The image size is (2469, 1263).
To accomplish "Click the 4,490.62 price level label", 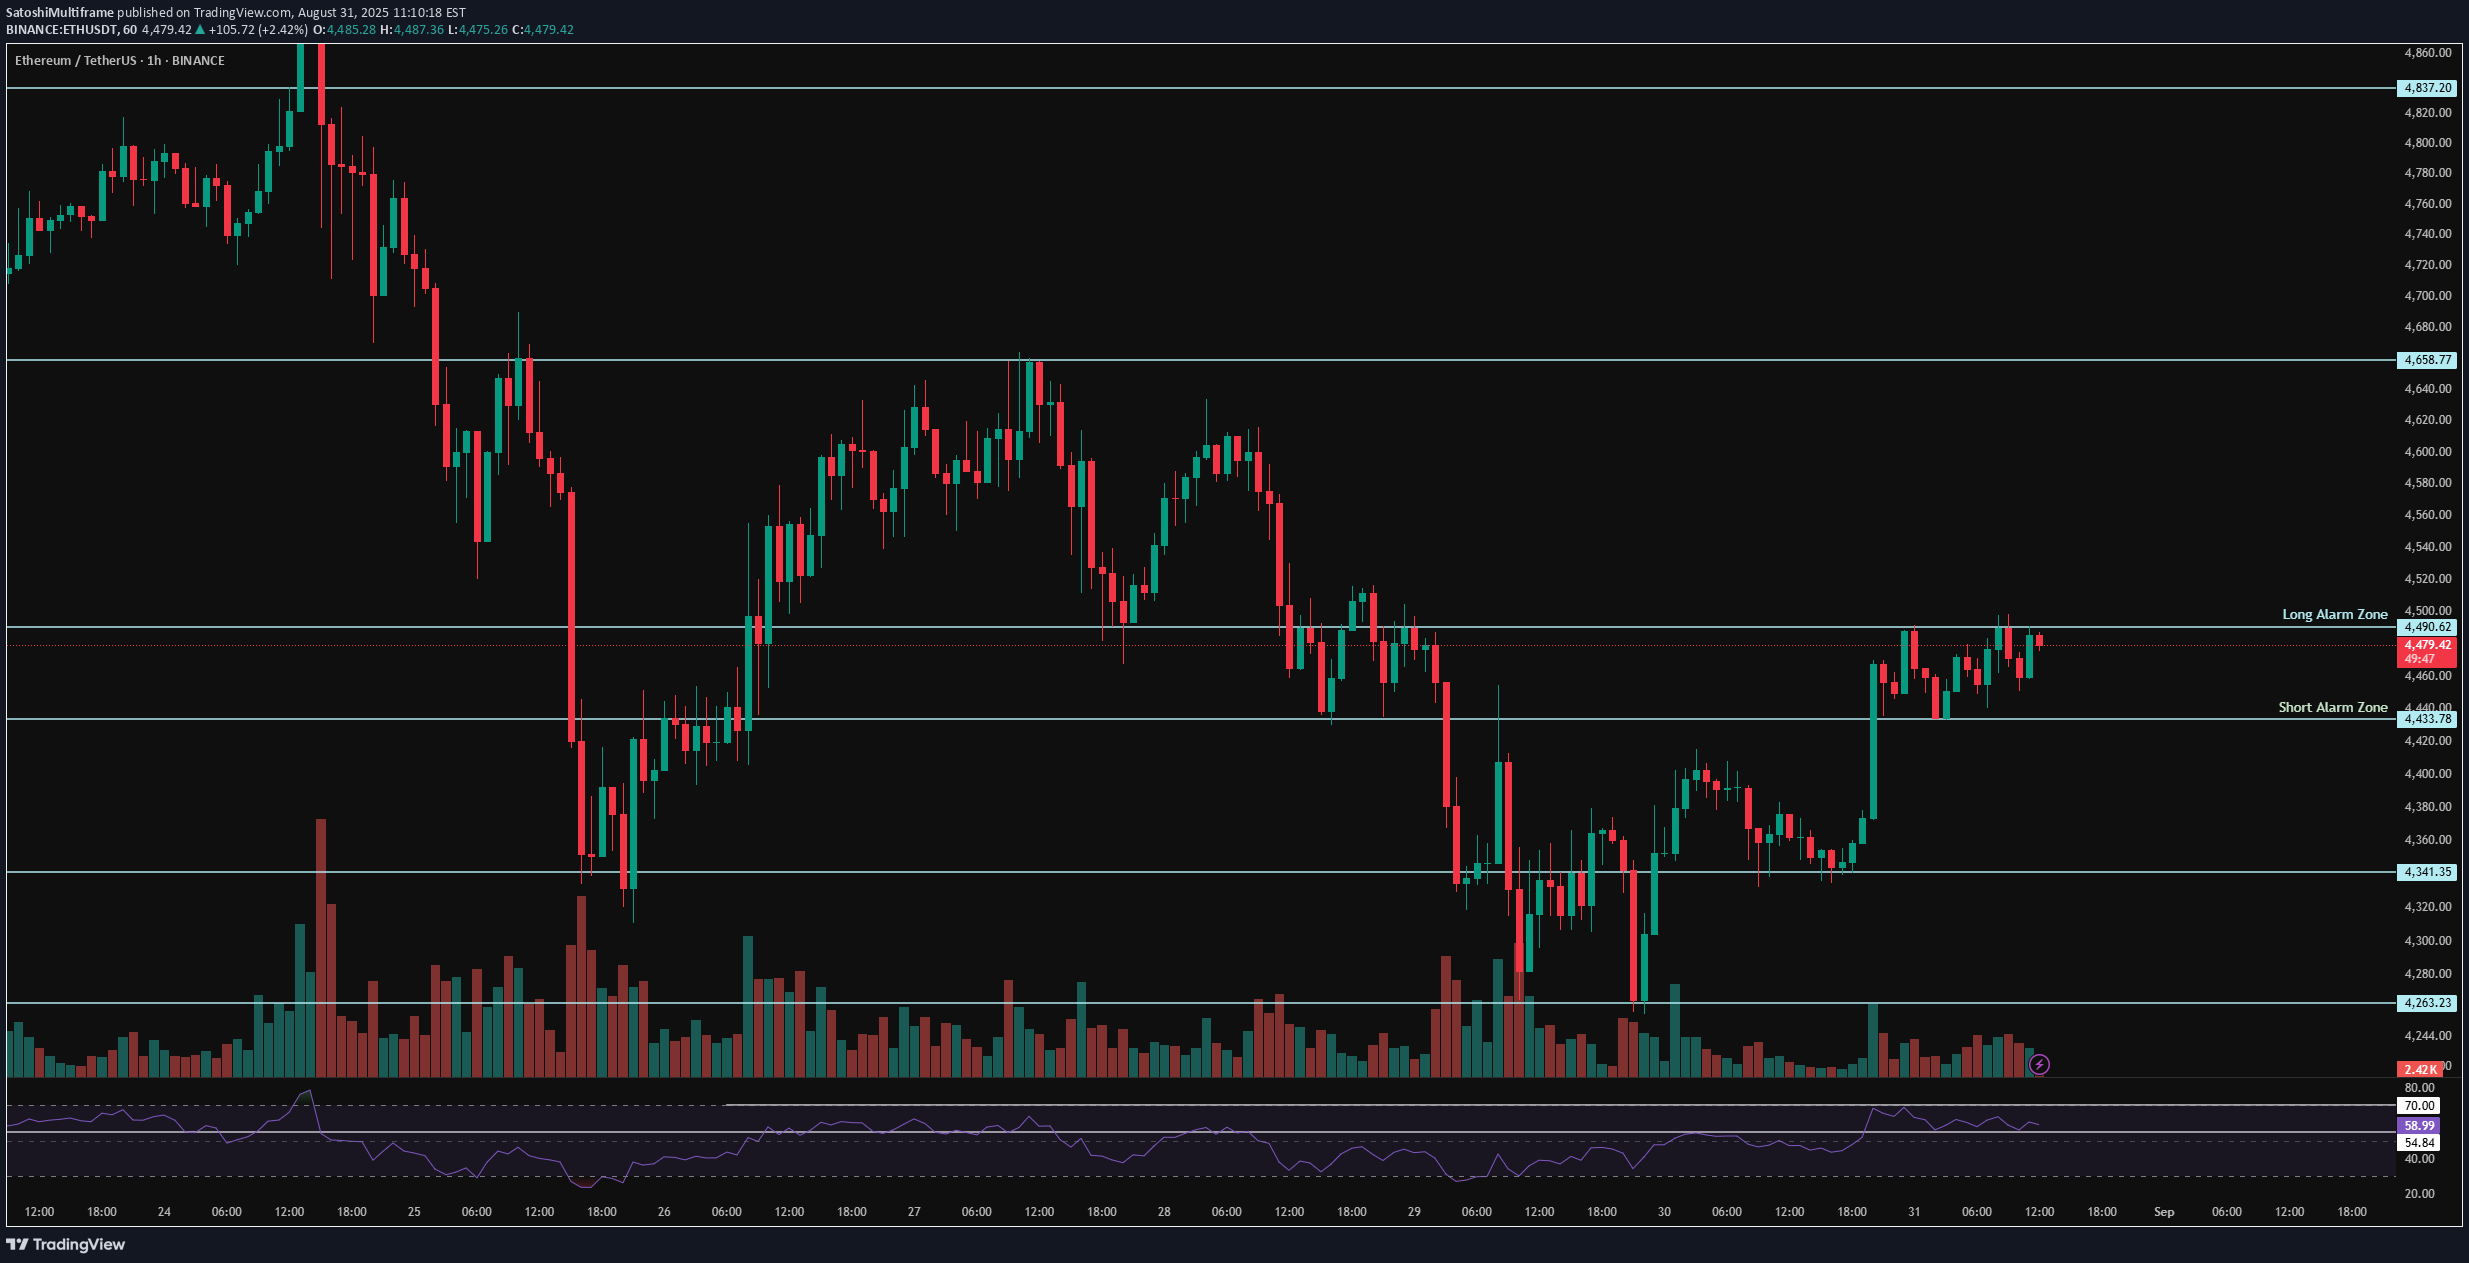I will point(2427,627).
